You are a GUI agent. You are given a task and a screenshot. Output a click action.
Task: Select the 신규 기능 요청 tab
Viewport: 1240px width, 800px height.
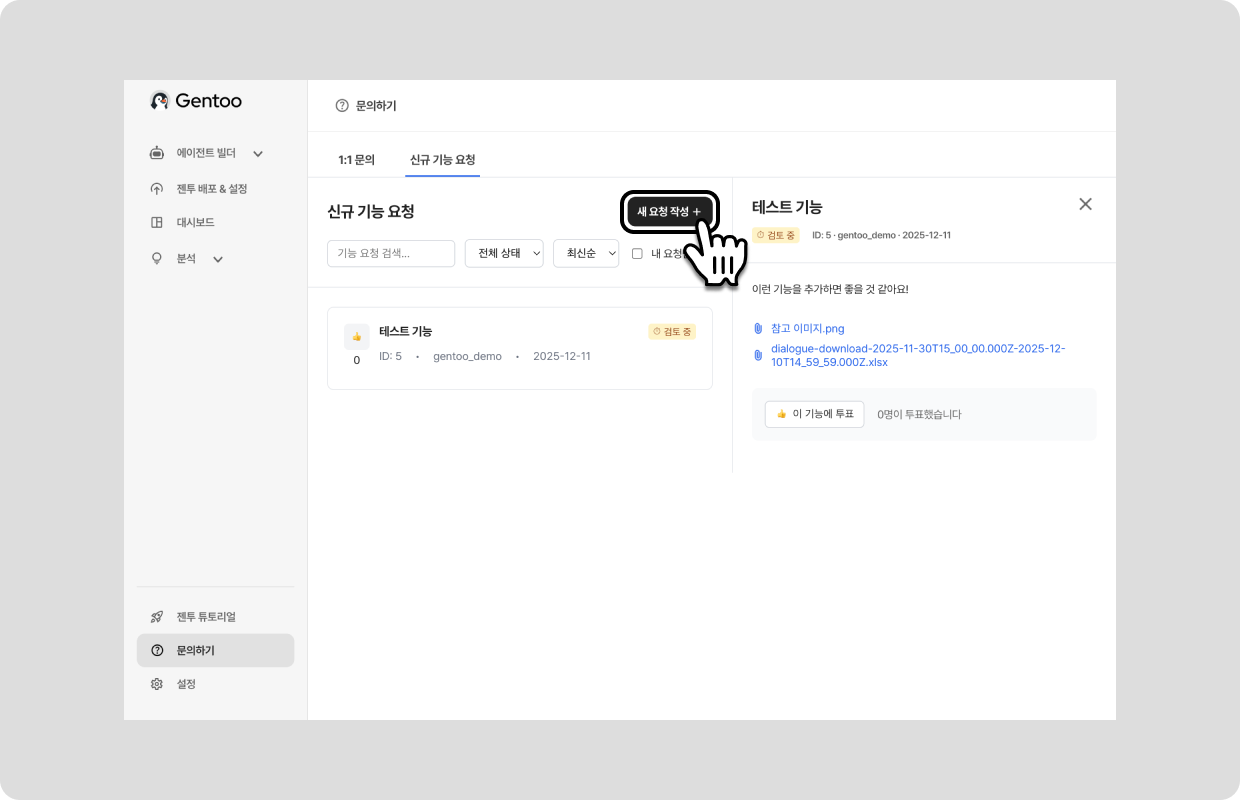pos(442,160)
